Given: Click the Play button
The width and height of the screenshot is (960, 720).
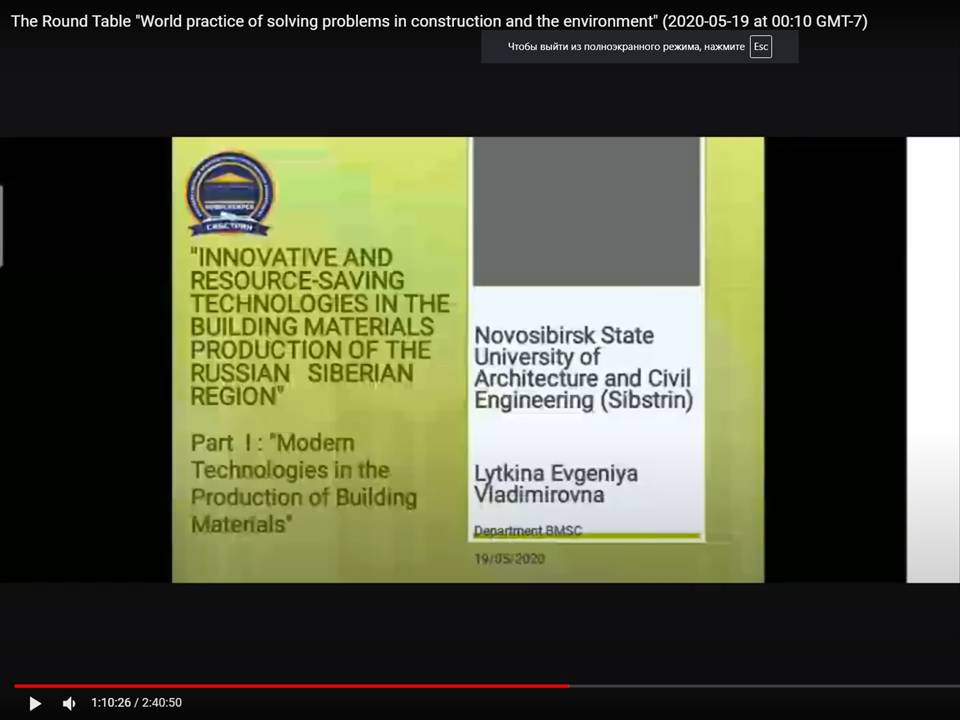Looking at the screenshot, I should tap(36, 703).
